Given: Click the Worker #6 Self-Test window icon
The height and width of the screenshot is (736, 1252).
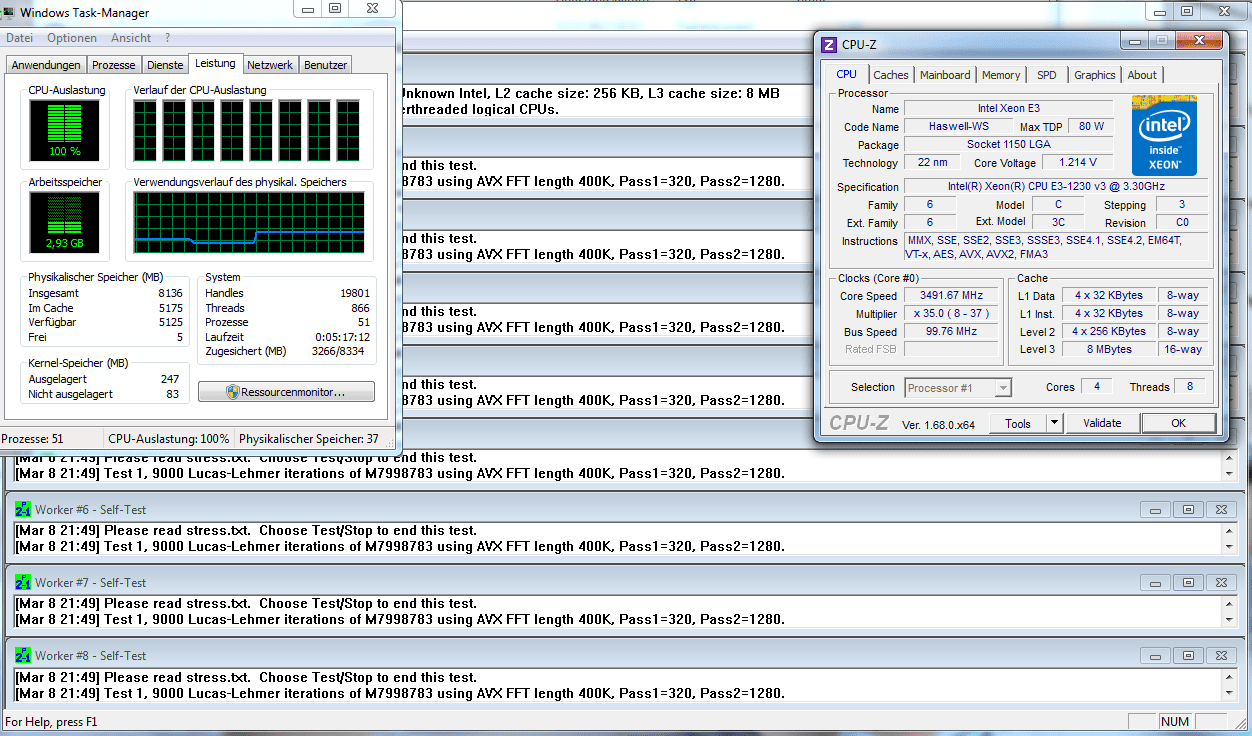Looking at the screenshot, I should click(x=23, y=510).
